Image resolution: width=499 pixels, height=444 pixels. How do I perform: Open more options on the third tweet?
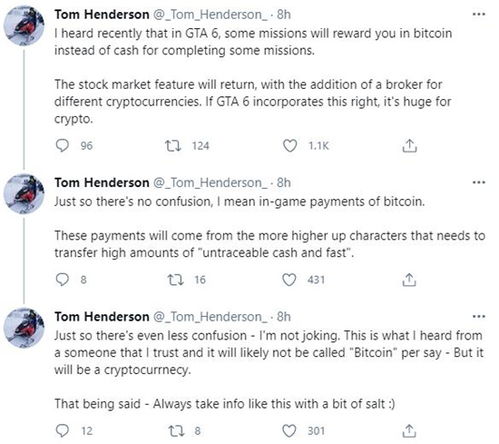coord(479,316)
